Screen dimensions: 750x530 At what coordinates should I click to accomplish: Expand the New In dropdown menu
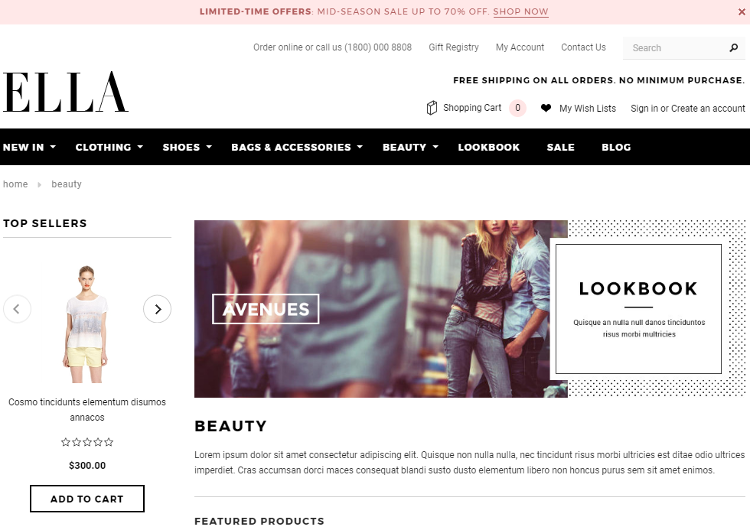pyautogui.click(x=30, y=147)
